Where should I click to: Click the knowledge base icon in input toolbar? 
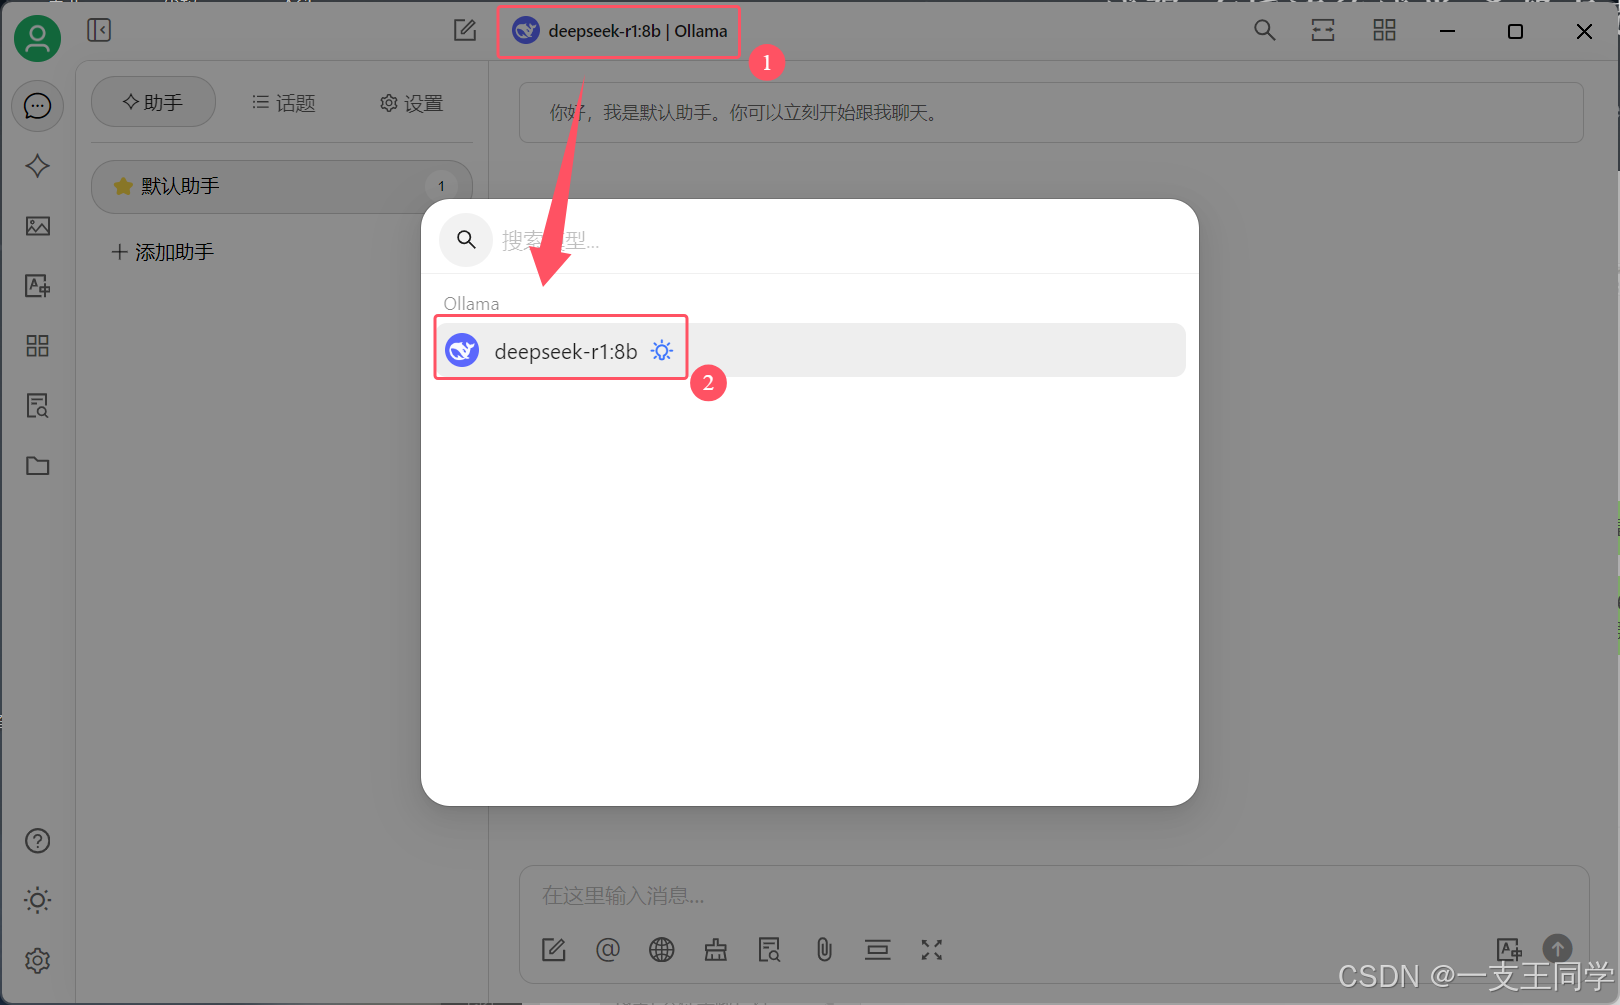pyautogui.click(x=769, y=950)
